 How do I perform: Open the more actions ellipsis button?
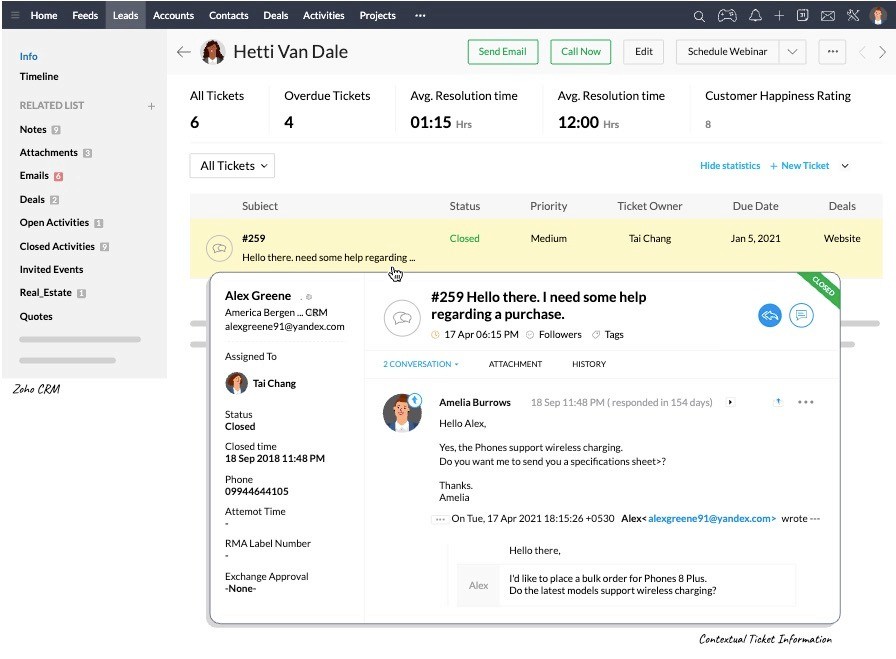833,52
